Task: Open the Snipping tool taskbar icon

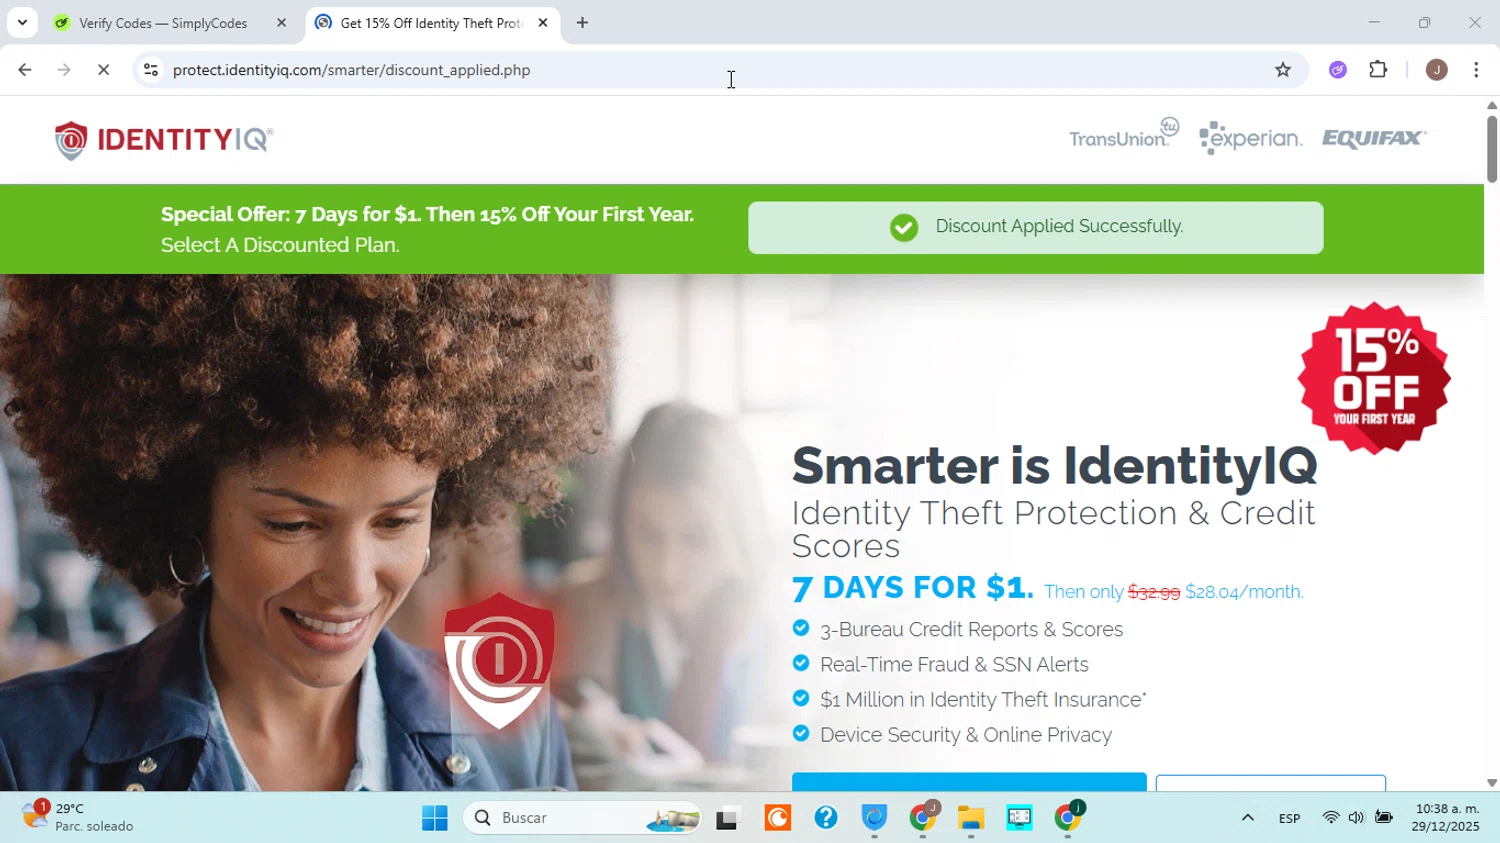Action: pyautogui.click(x=1019, y=818)
